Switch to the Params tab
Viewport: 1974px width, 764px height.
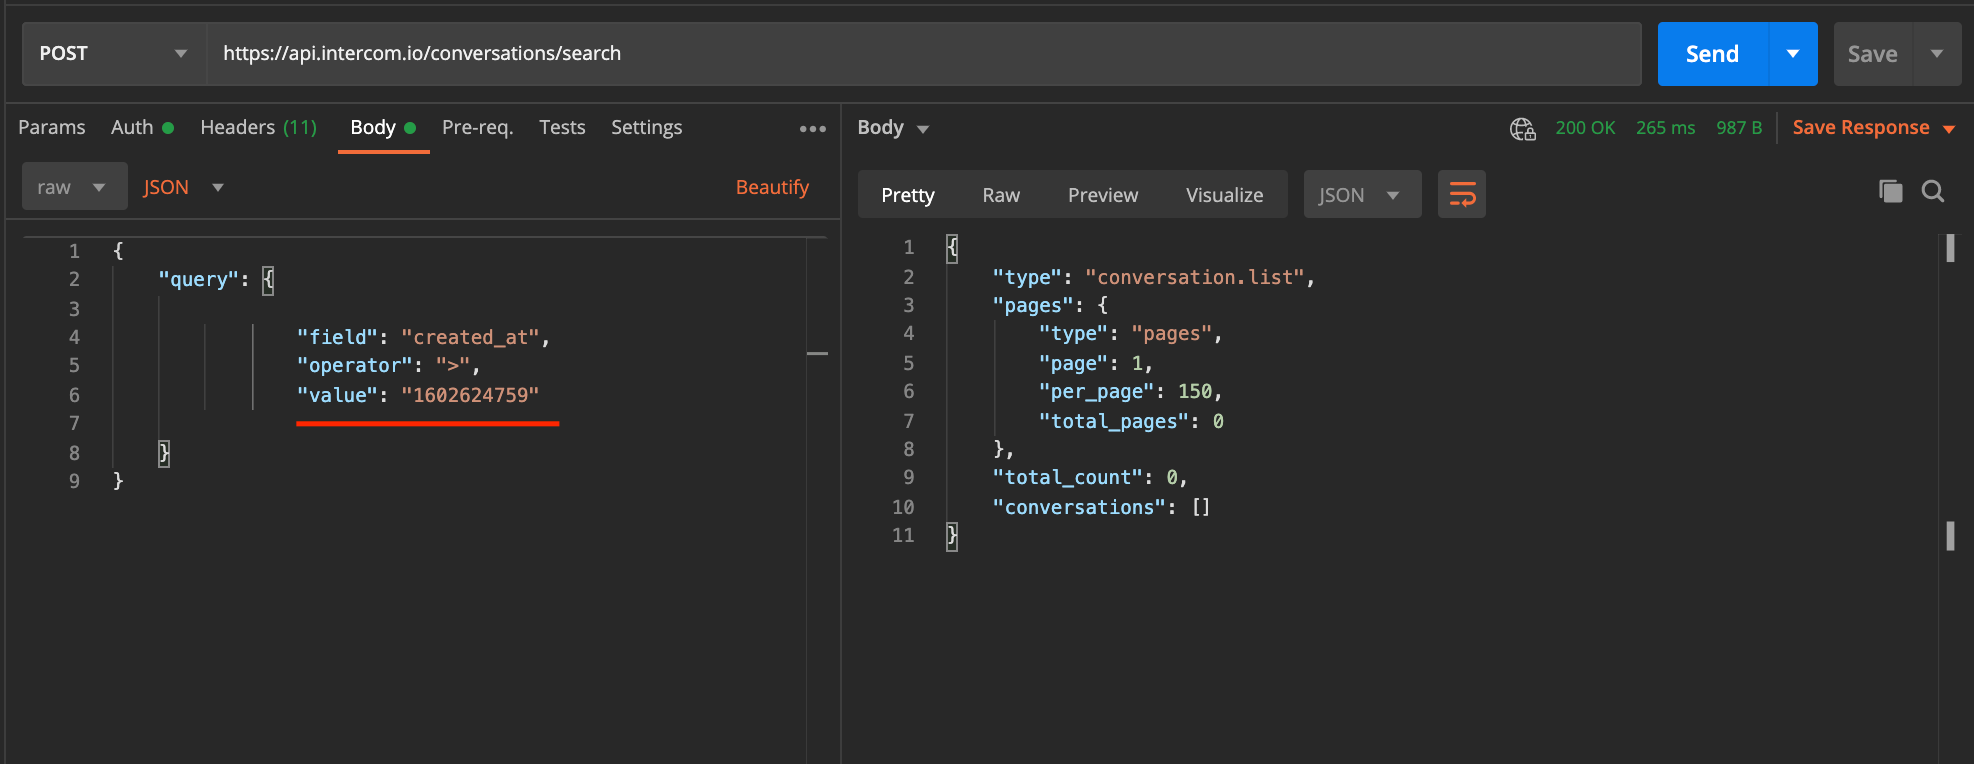tap(52, 127)
